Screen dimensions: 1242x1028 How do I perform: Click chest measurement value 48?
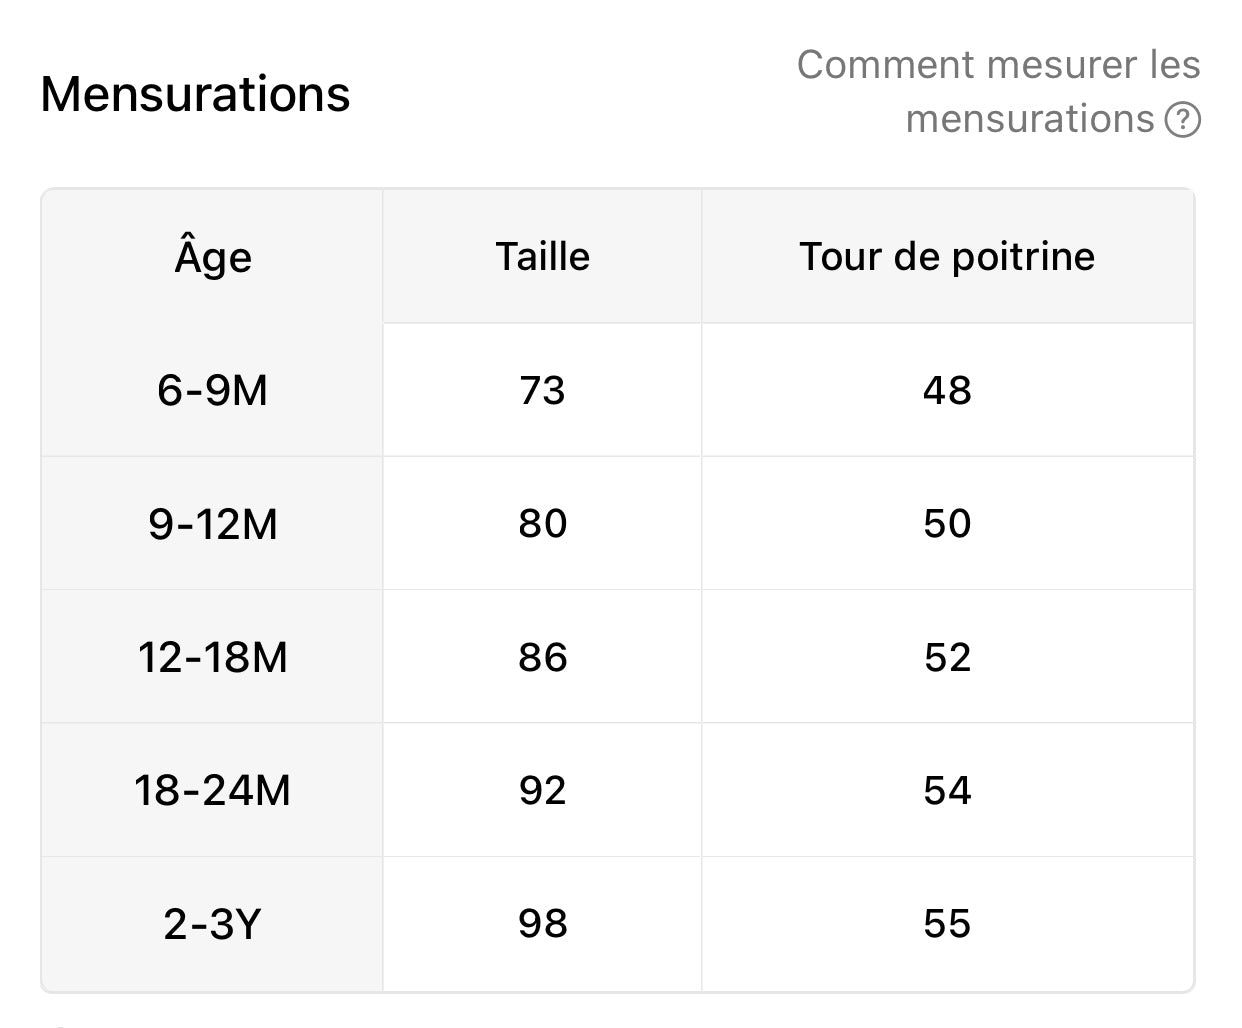[947, 390]
